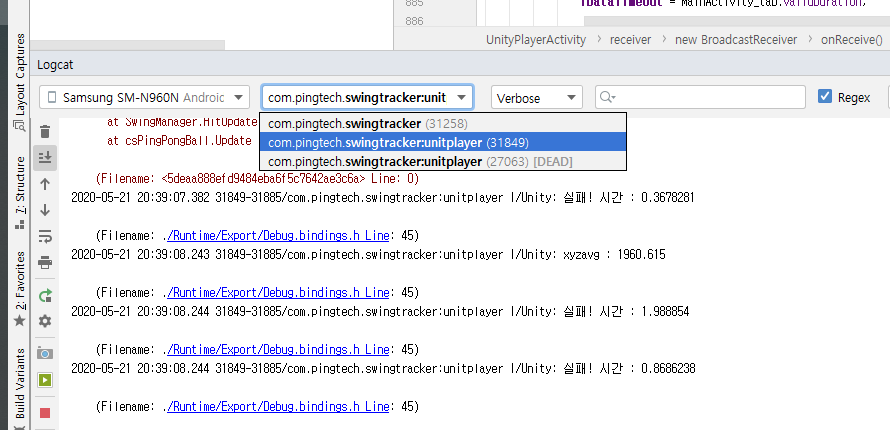Click the log line ending 1.988854

(380, 311)
